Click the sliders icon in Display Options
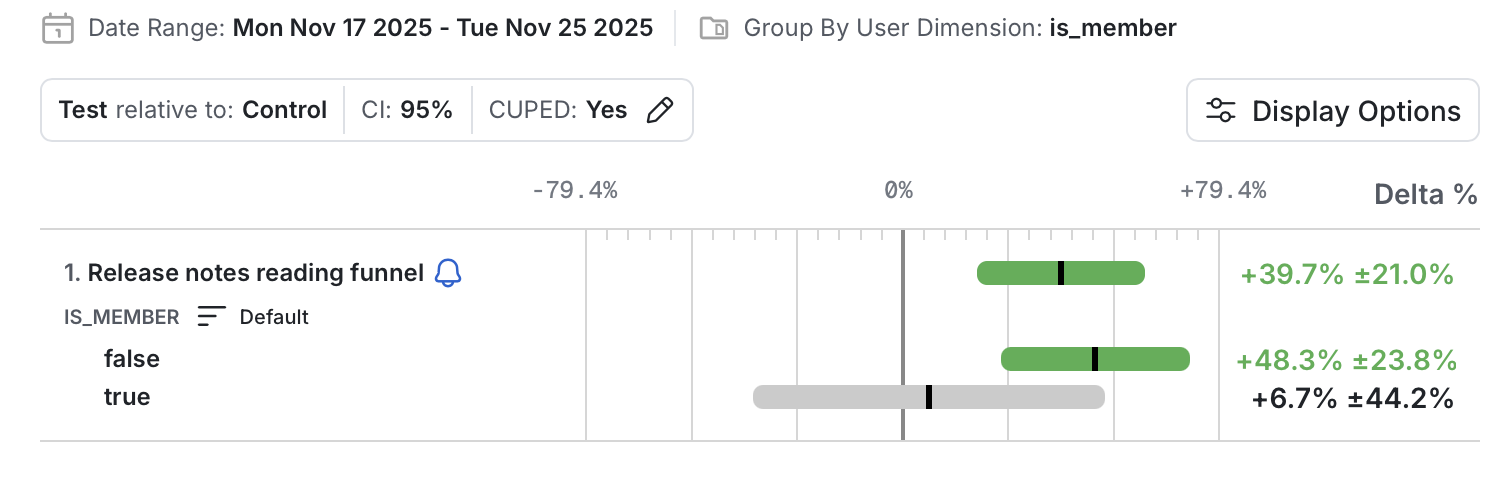 [1221, 111]
